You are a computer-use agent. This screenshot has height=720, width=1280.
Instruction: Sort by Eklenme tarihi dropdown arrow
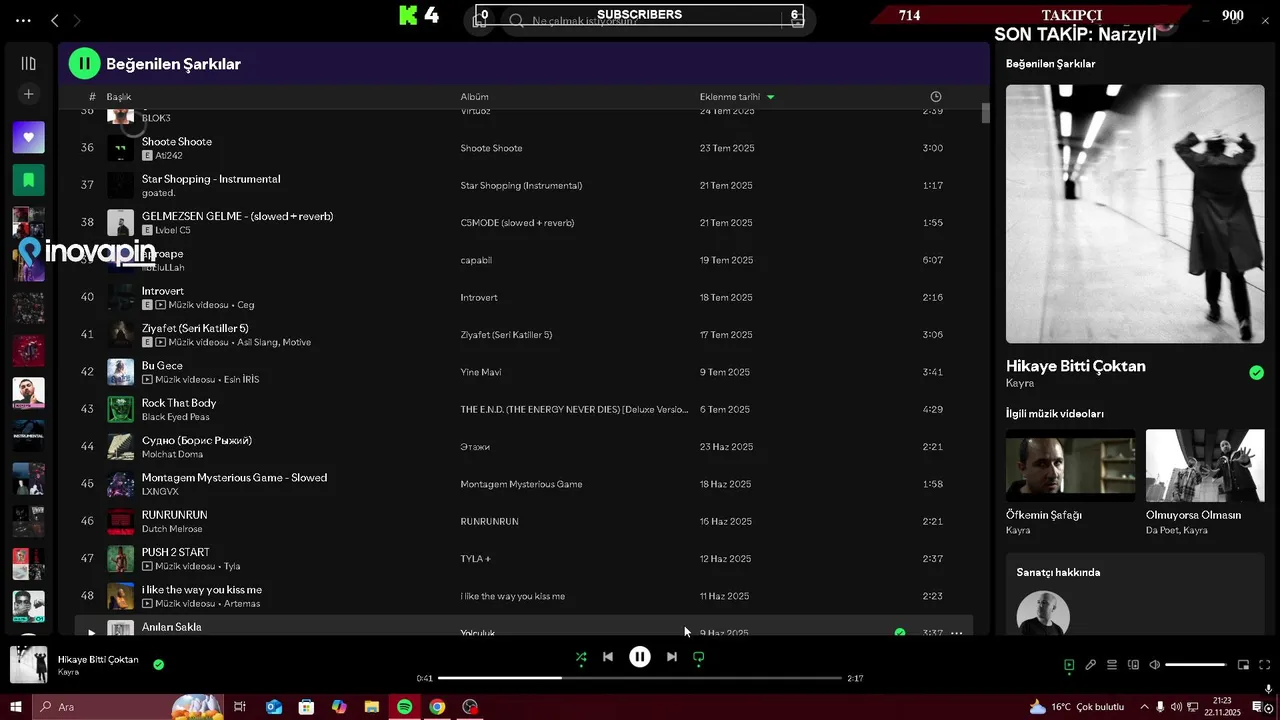[770, 97]
